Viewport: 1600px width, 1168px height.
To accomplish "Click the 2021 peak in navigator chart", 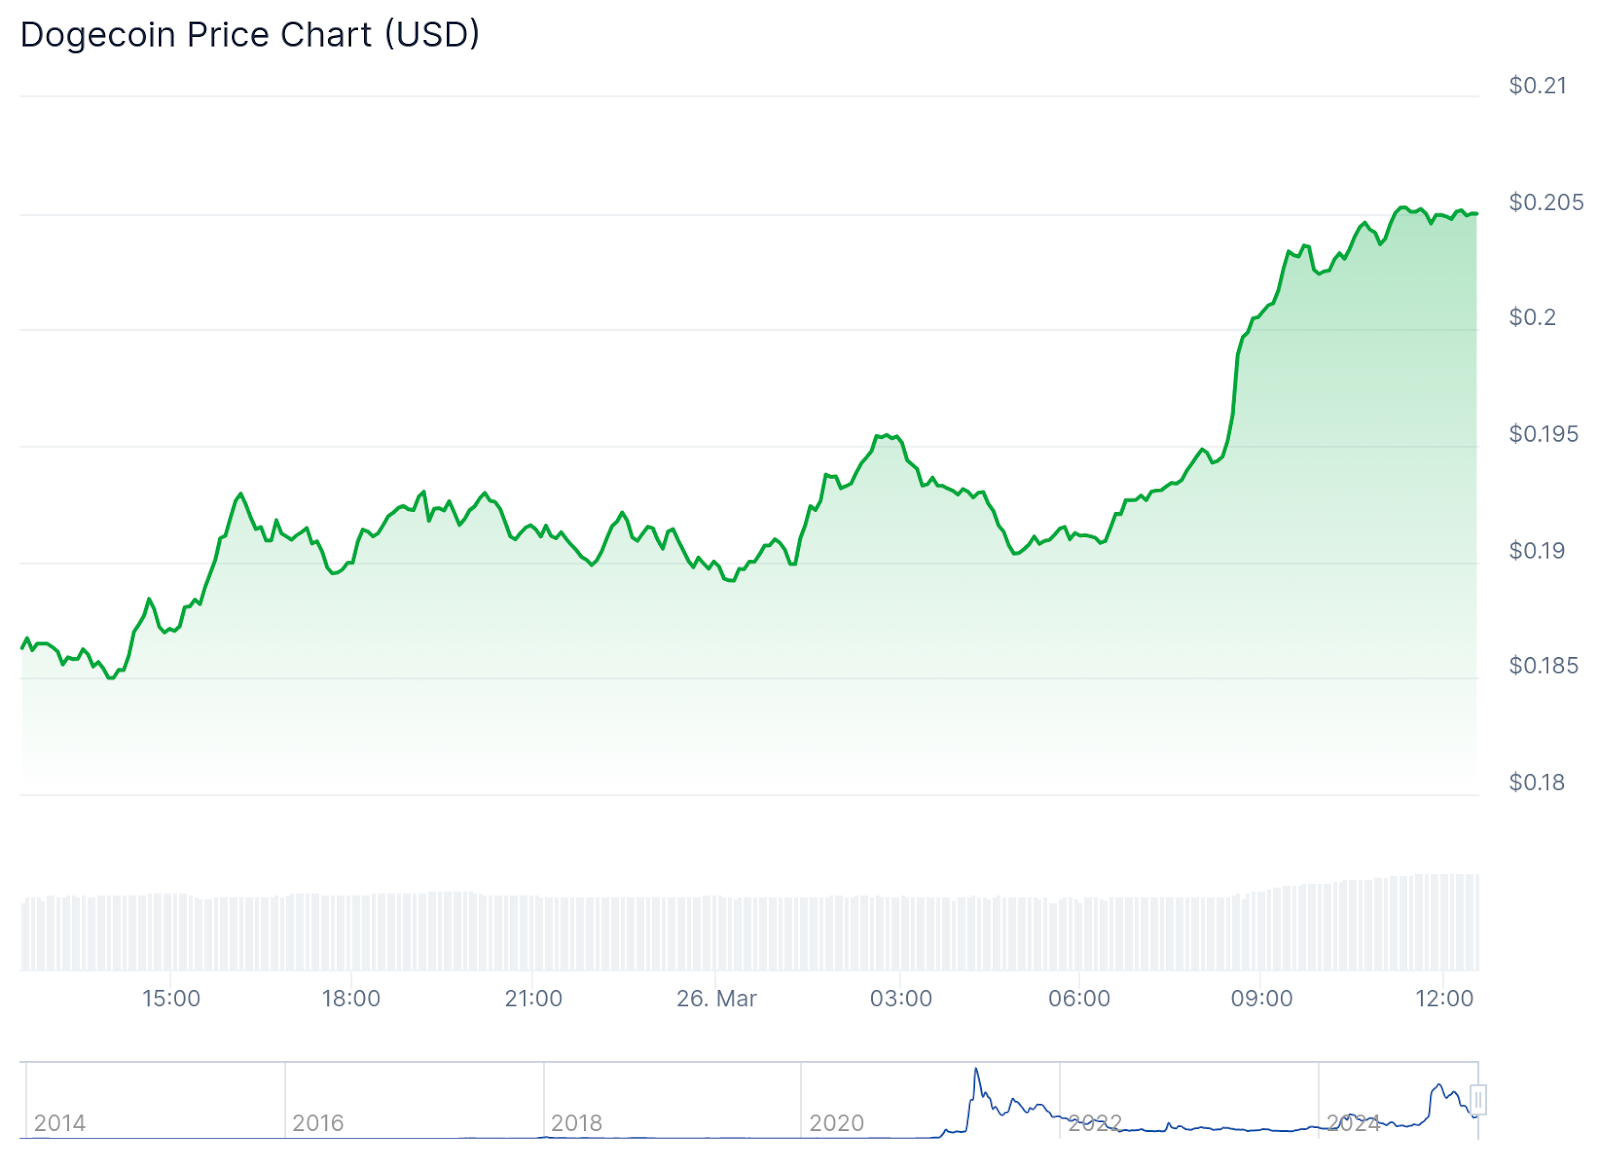I will pos(976,1071).
